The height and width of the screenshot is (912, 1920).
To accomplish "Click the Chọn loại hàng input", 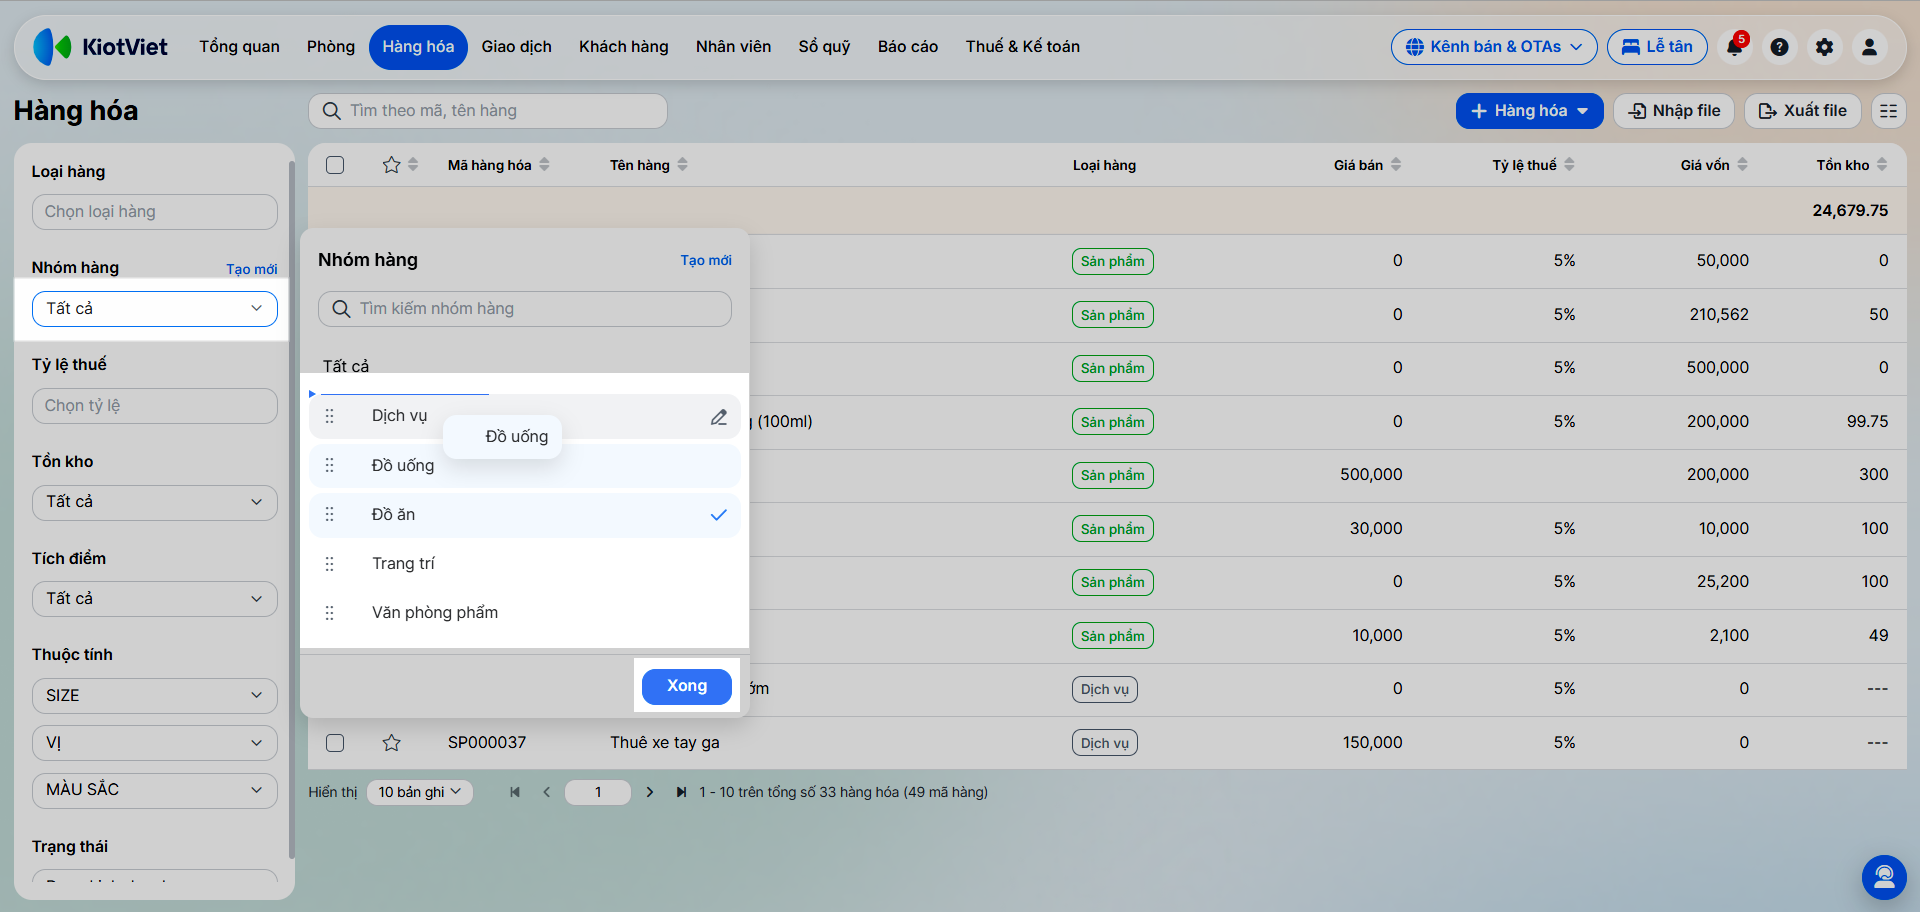I will 155,212.
